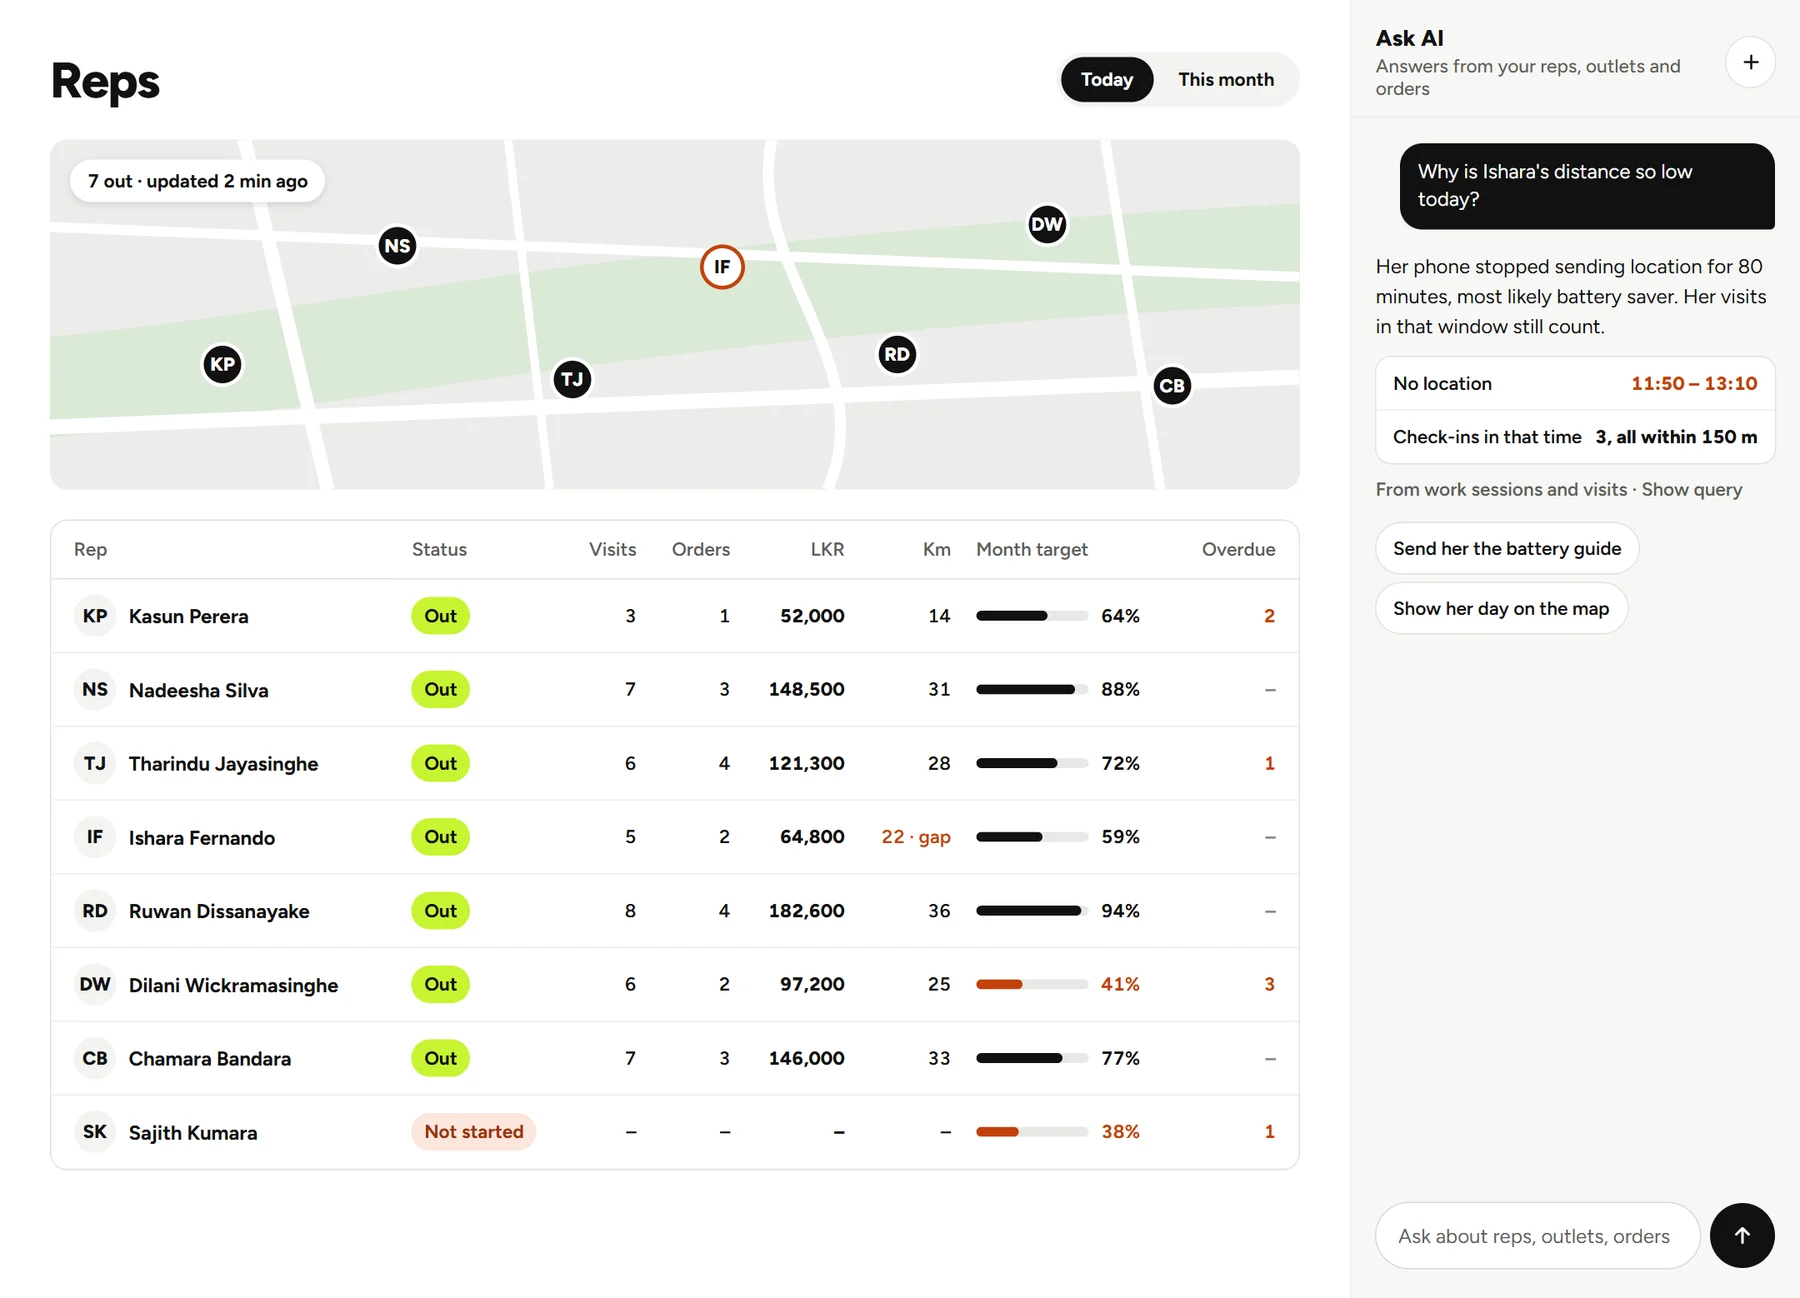Image resolution: width=1800 pixels, height=1298 pixels.
Task: Click Sajith Kumara's SK avatar in the table
Action: [x=95, y=1132]
